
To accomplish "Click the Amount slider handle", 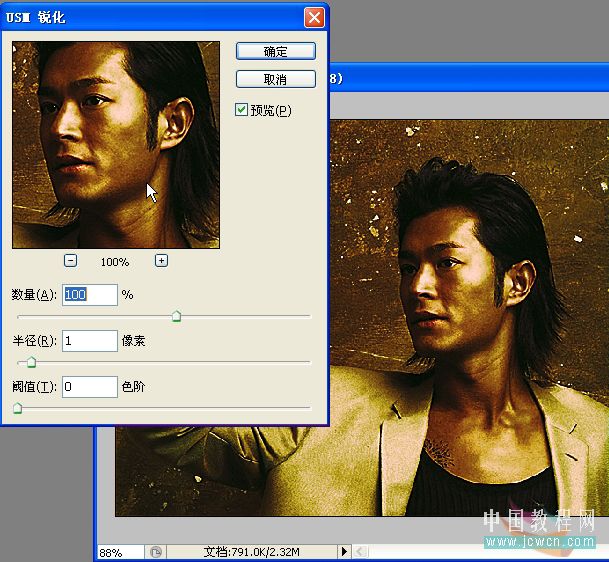I will coord(176,316).
